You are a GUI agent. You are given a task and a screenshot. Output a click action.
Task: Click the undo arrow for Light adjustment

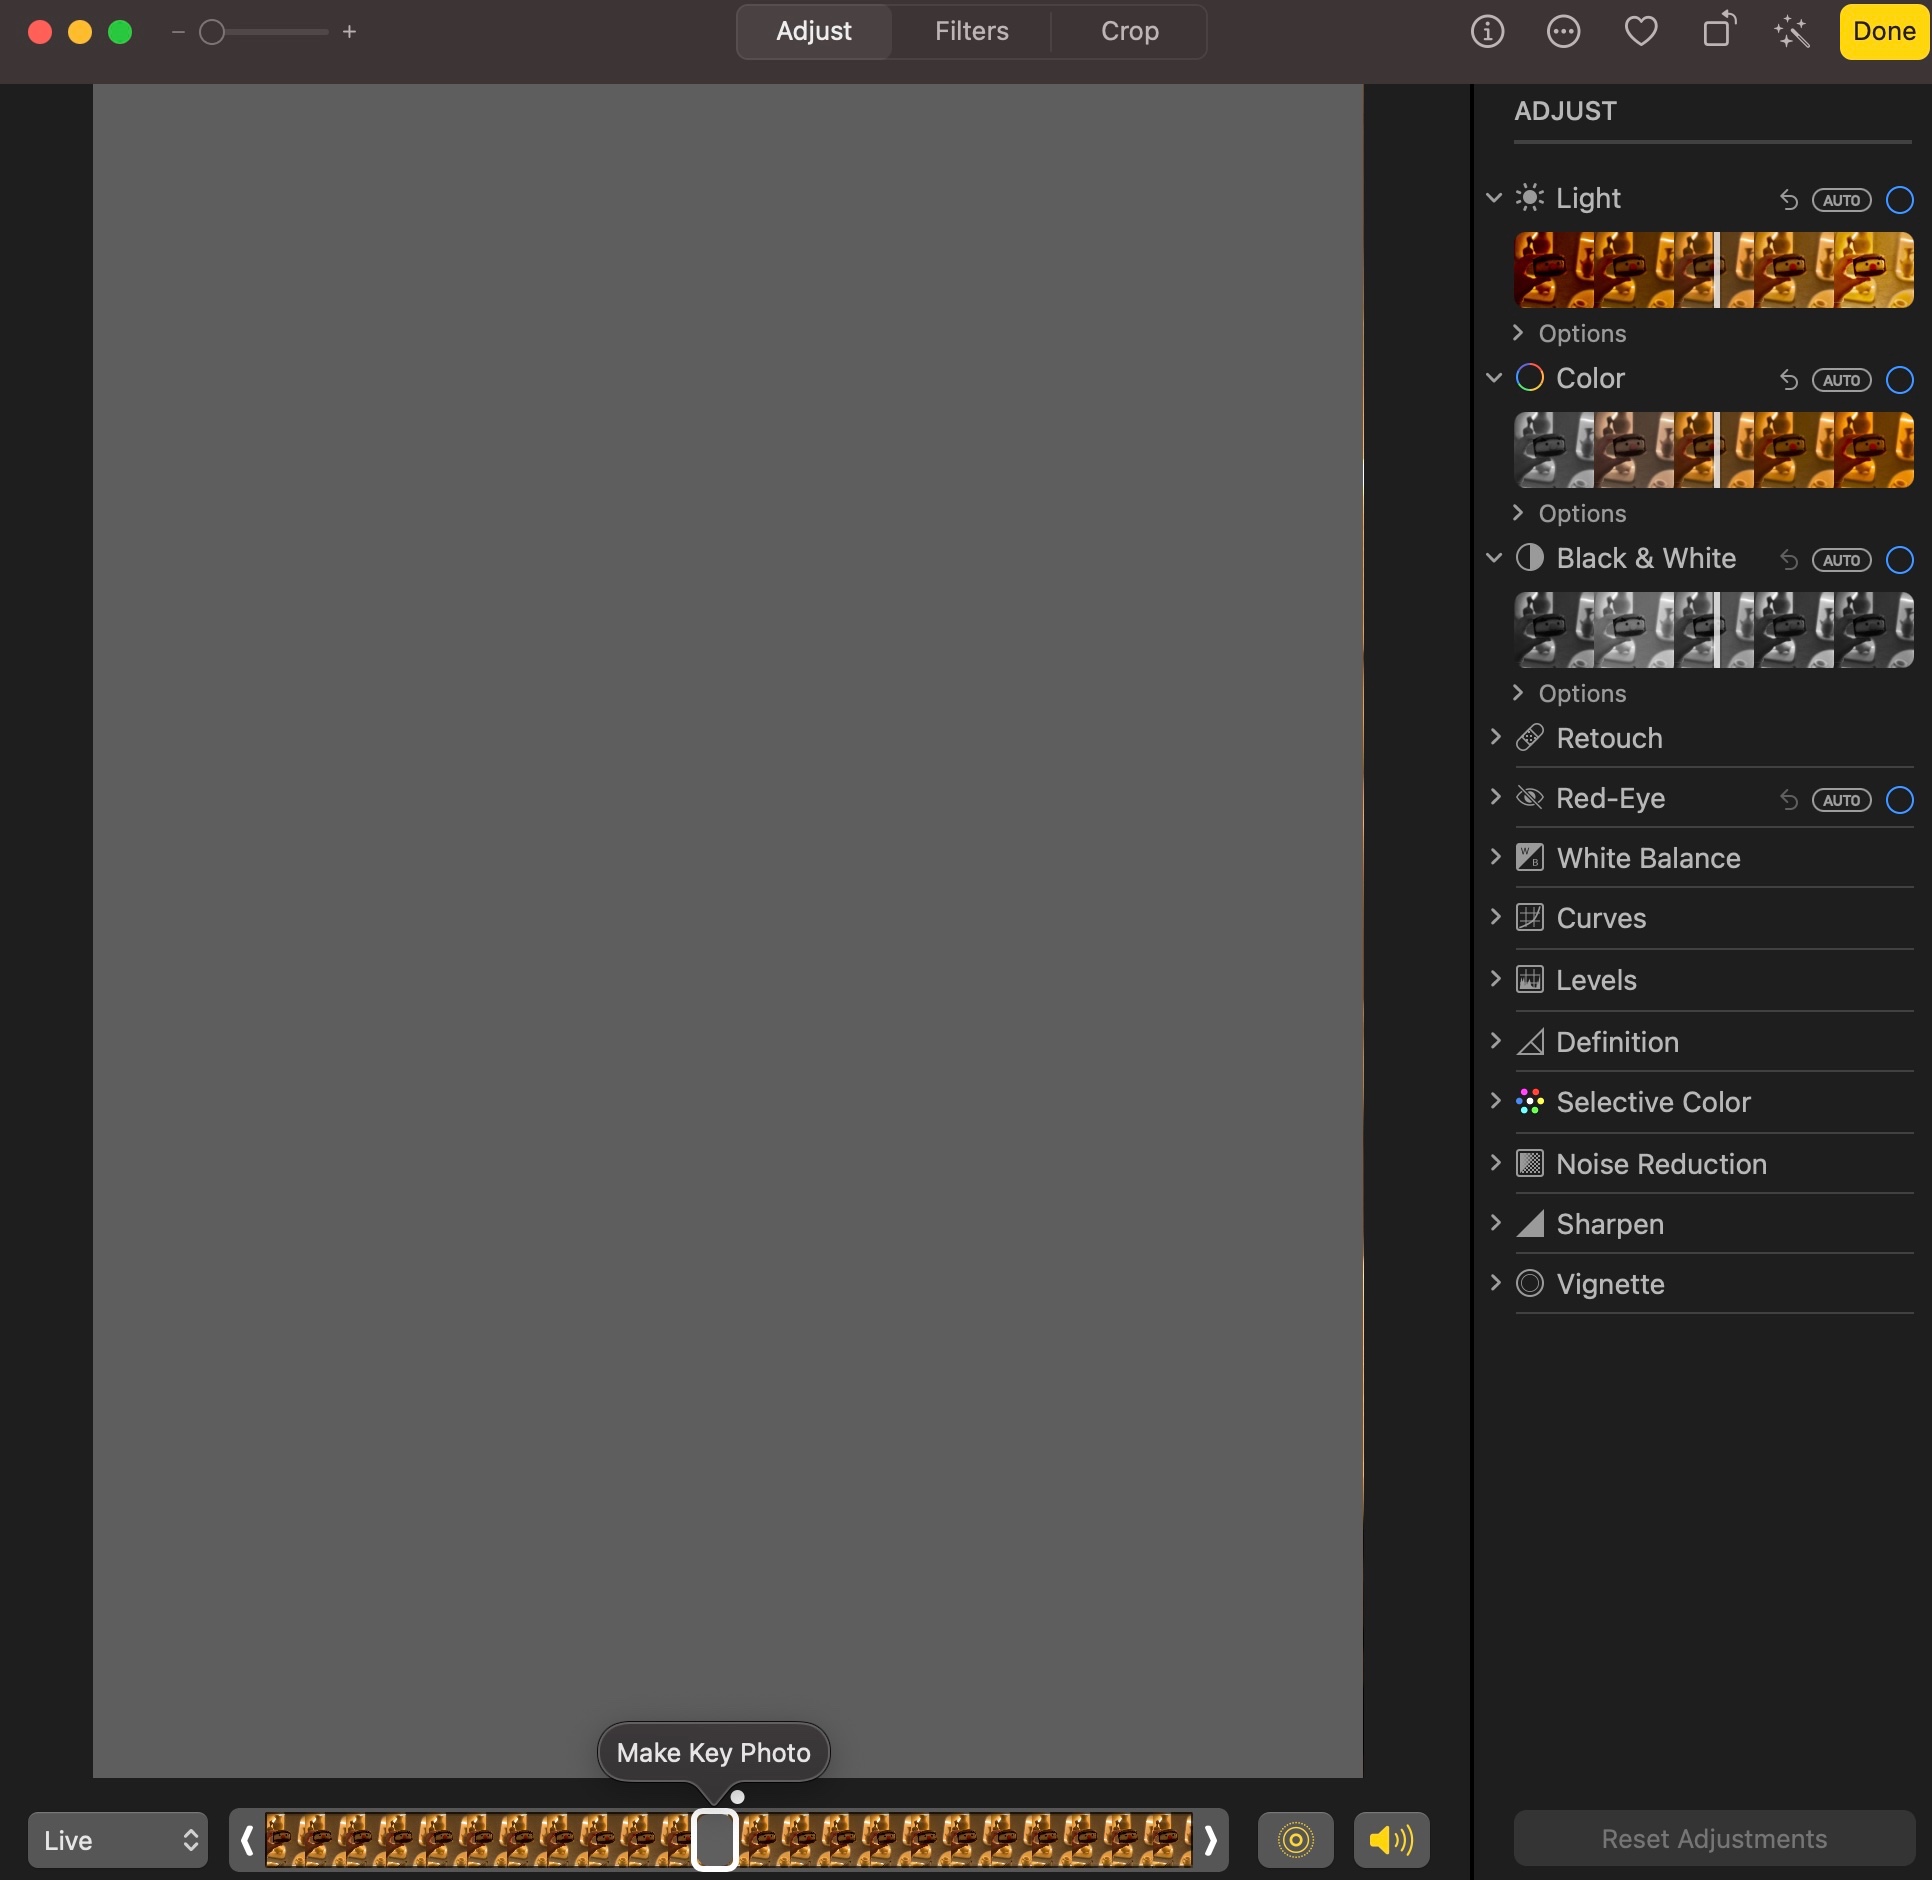click(x=1788, y=200)
